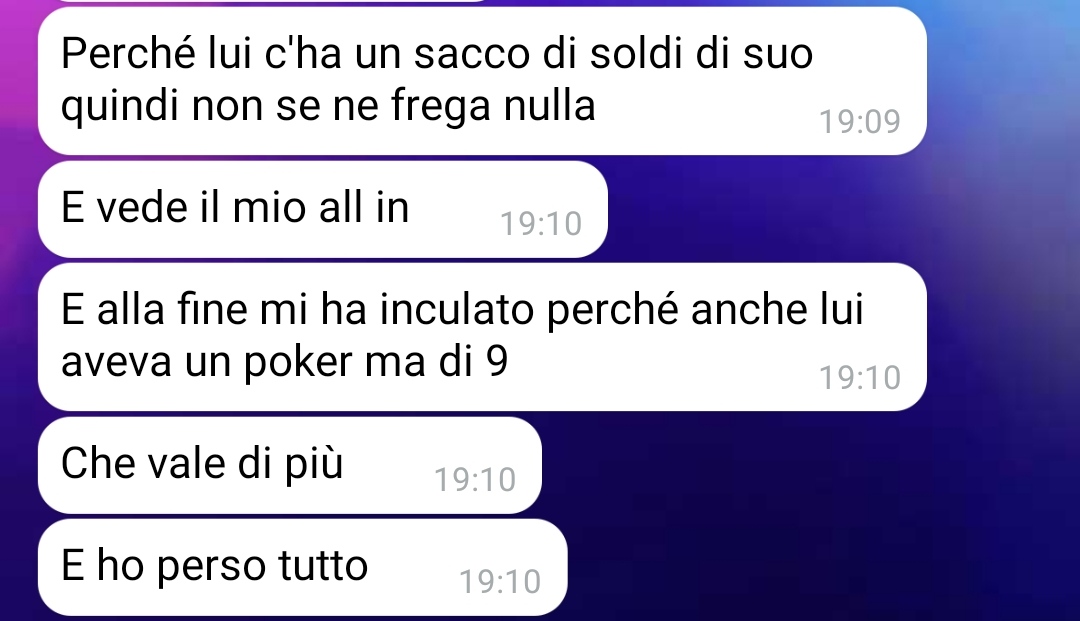Tap the "Che vale di più" message bubble

point(289,465)
